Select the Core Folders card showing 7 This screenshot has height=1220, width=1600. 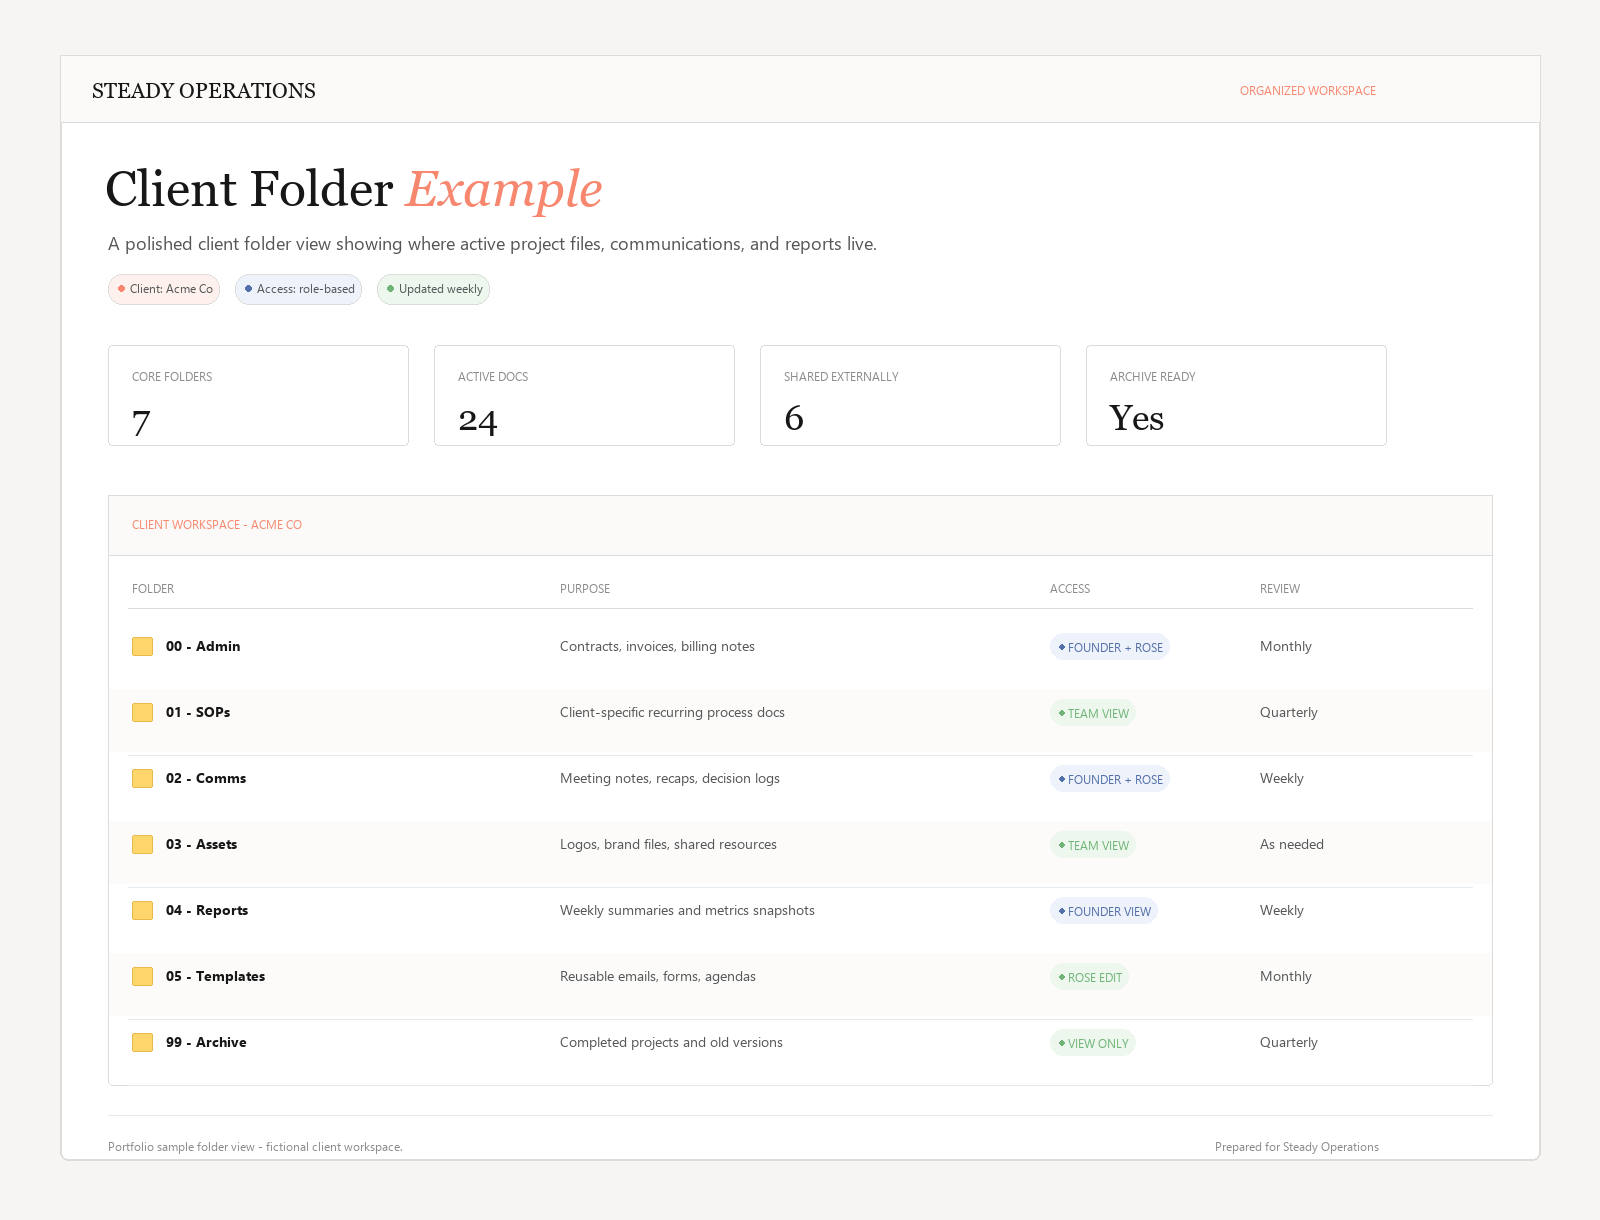pos(258,396)
